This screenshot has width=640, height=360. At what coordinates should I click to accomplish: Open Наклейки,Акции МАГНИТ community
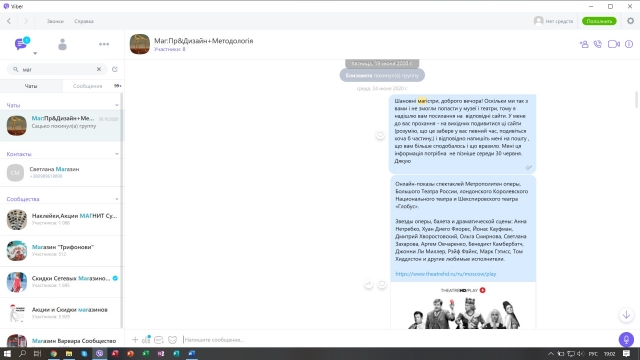pyautogui.click(x=61, y=219)
